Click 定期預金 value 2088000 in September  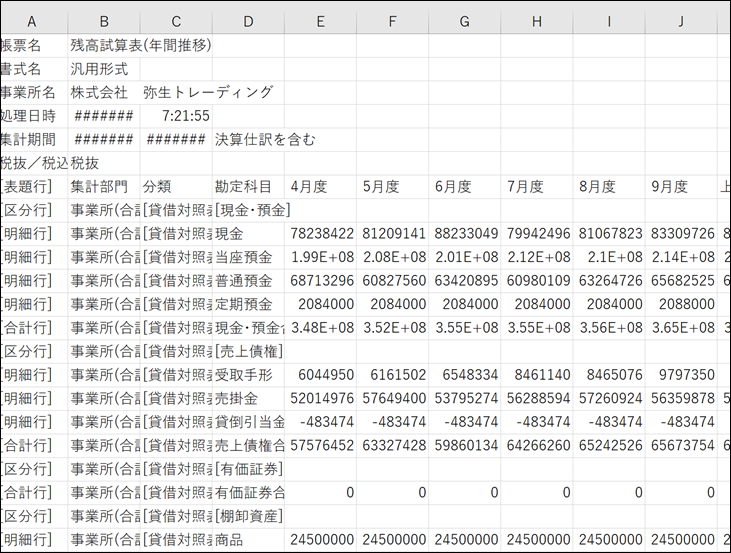click(681, 304)
